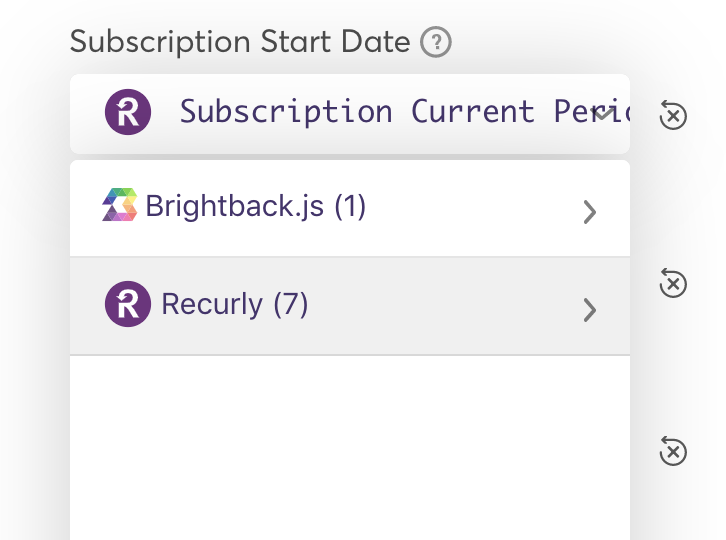Screen dimensions: 726x540
Task: Click the help icon beside Subscription Start Date
Action: (x=436, y=43)
